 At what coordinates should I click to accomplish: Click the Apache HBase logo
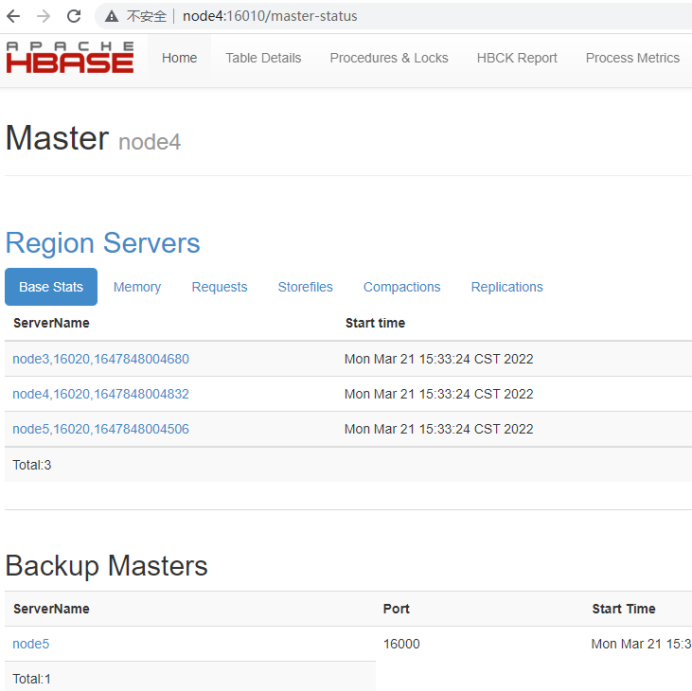[x=69, y=58]
